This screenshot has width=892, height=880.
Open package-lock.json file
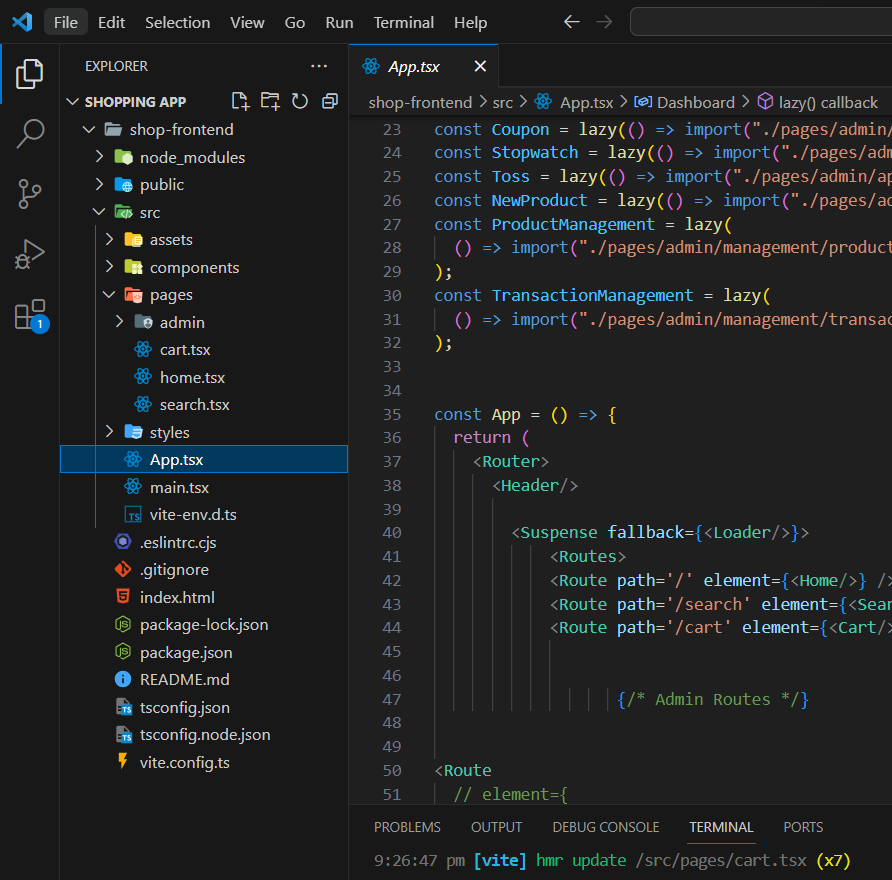[204, 625]
